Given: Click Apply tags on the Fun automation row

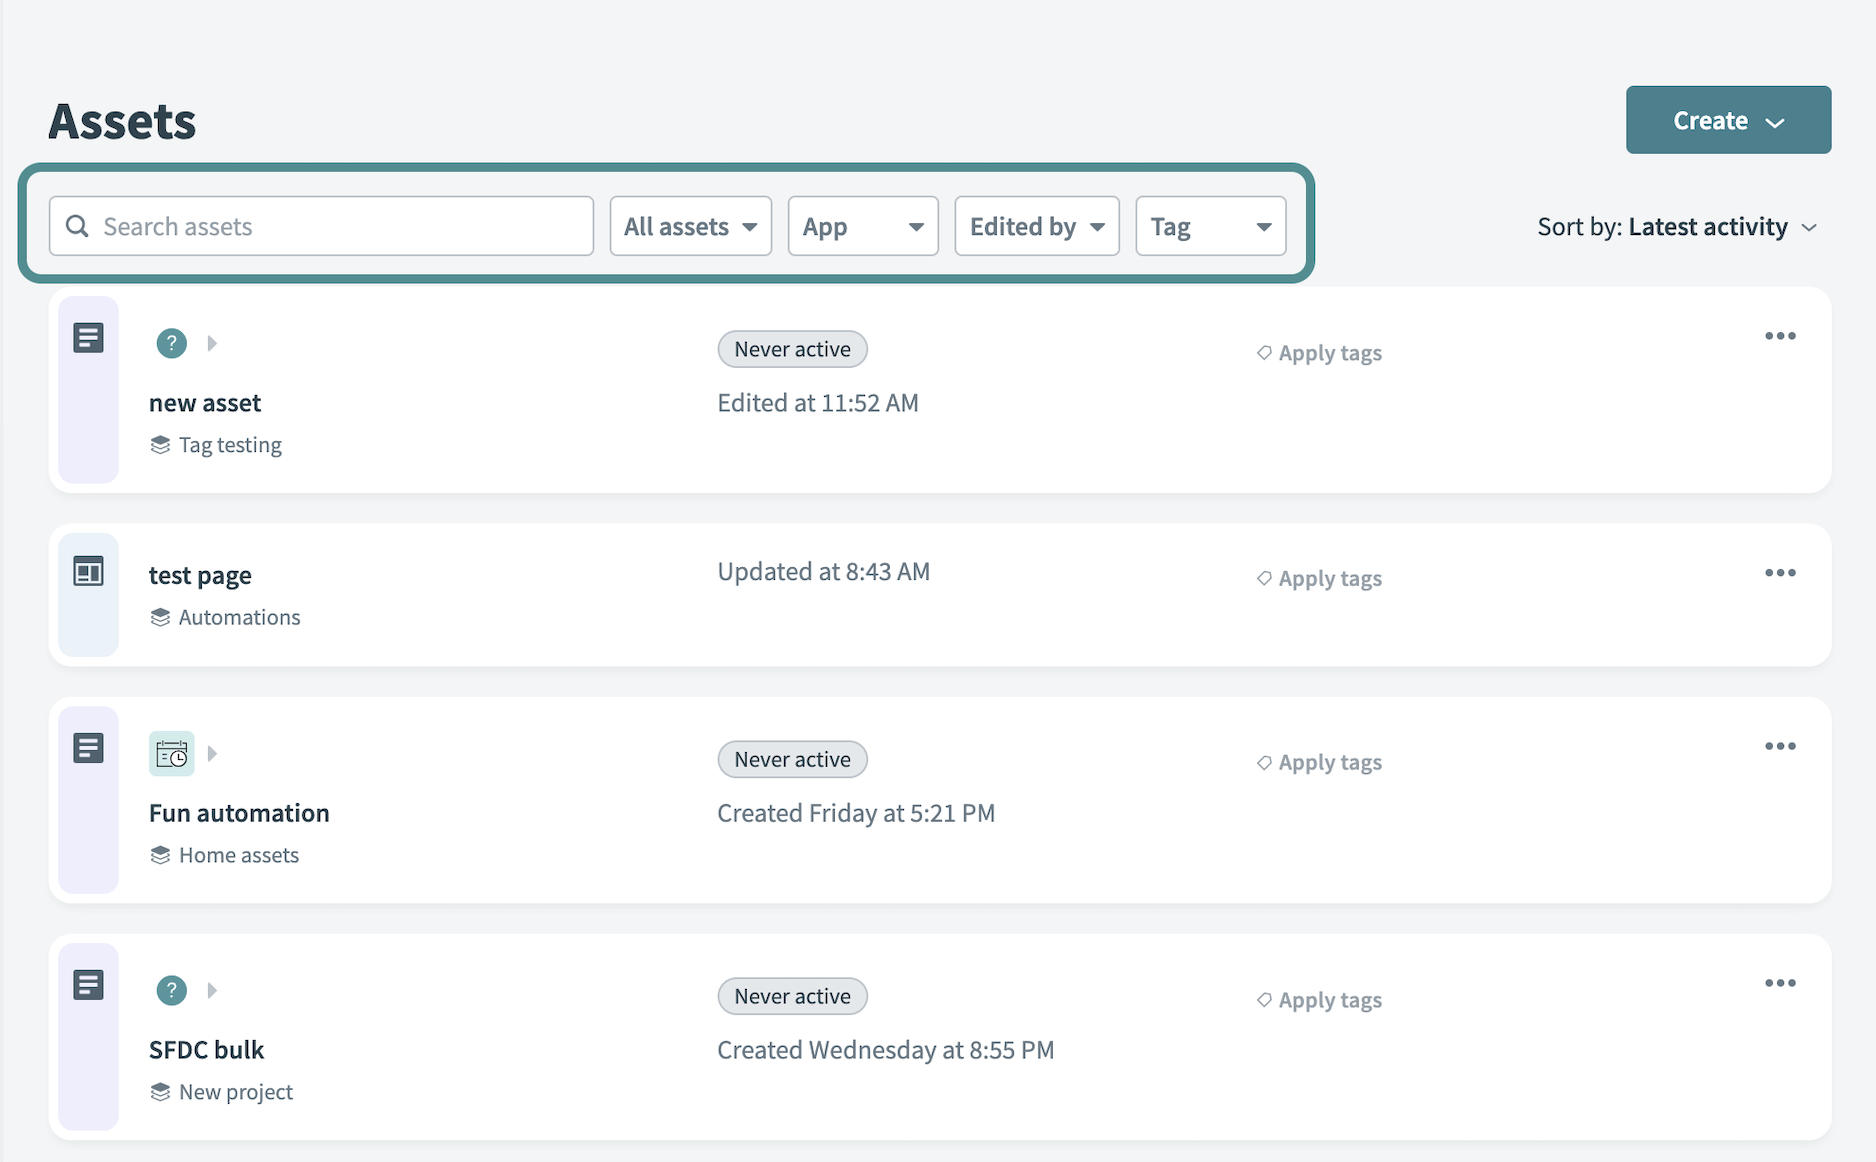Looking at the screenshot, I should pos(1330,761).
